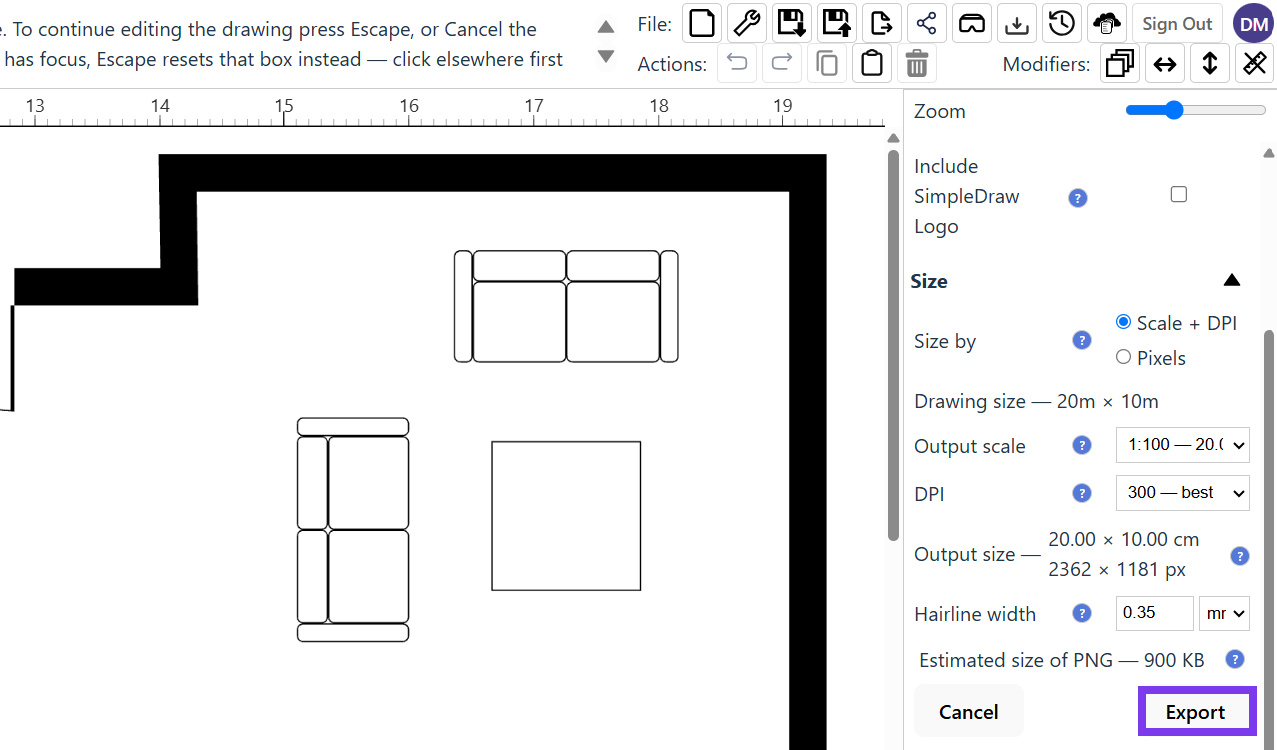
Task: Click the export file icon
Action: [x=882, y=23]
